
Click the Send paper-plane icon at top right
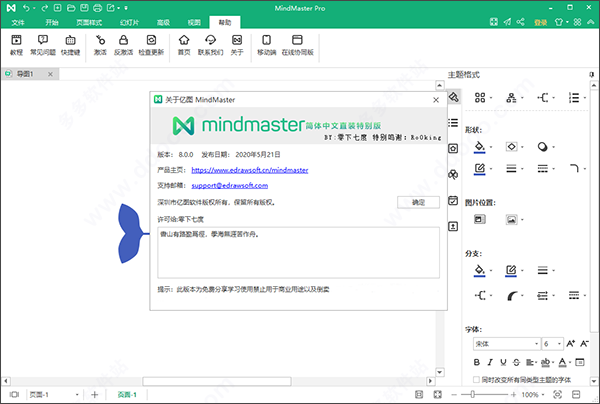(507, 22)
